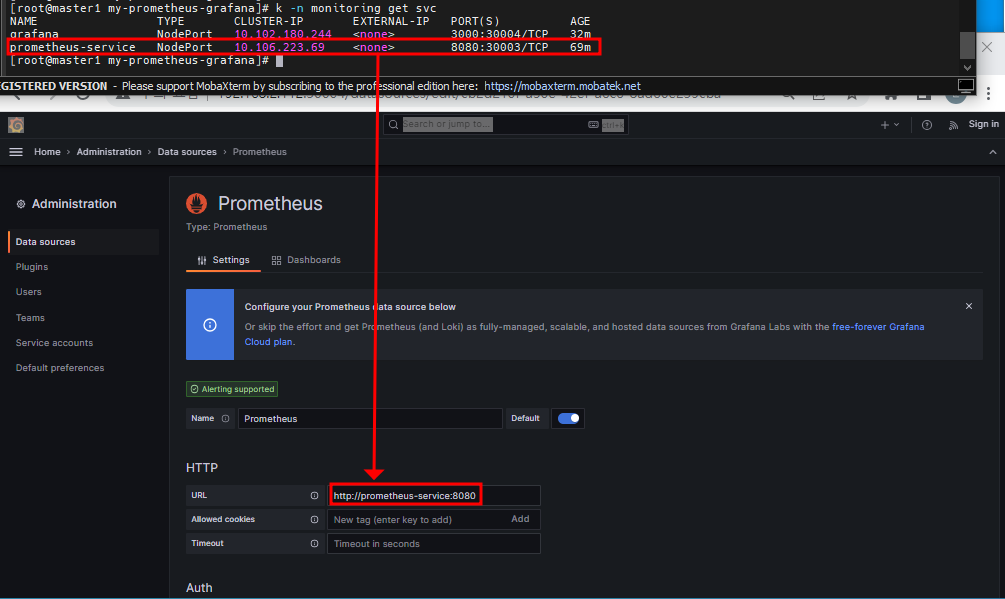Click the info icon beside Timeout label
1005x599 pixels.
point(314,543)
